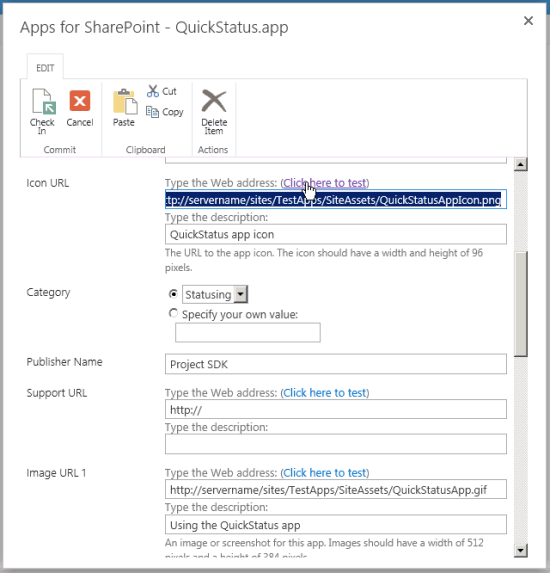This screenshot has width=550, height=573.
Task: Click the 'Category' field label
Action: (x=48, y=293)
